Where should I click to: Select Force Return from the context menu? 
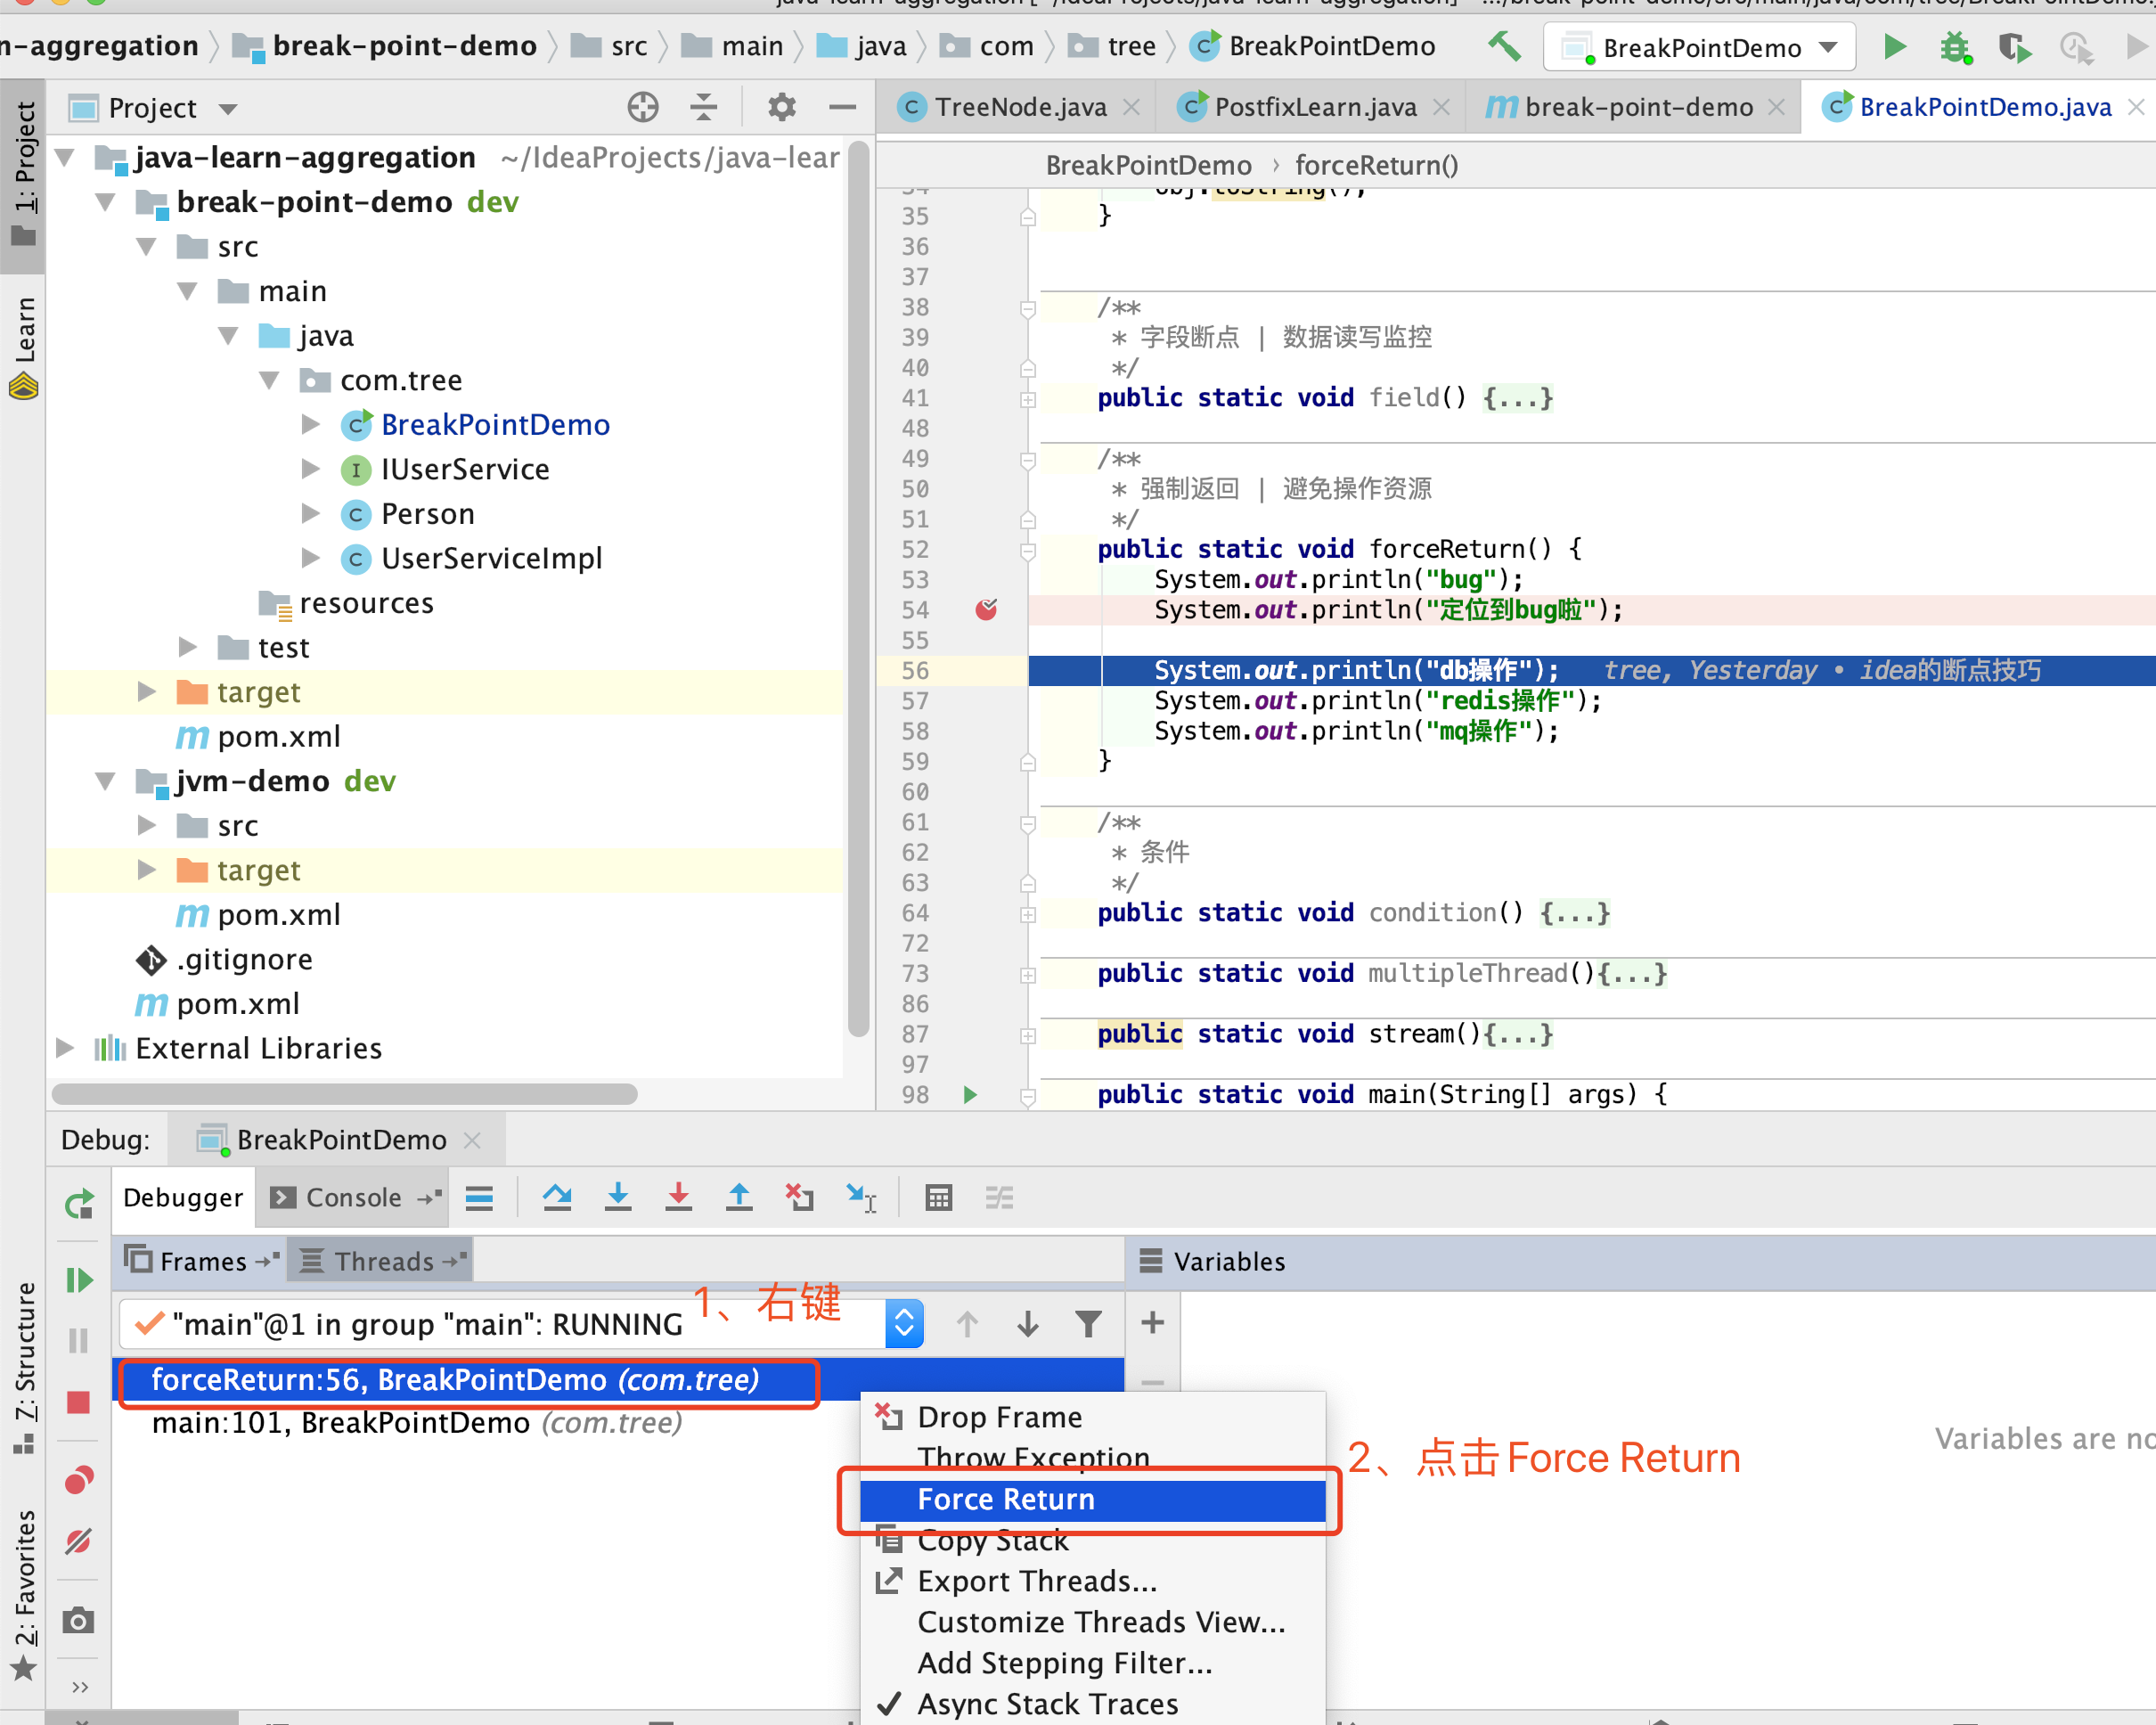(x=1005, y=1499)
